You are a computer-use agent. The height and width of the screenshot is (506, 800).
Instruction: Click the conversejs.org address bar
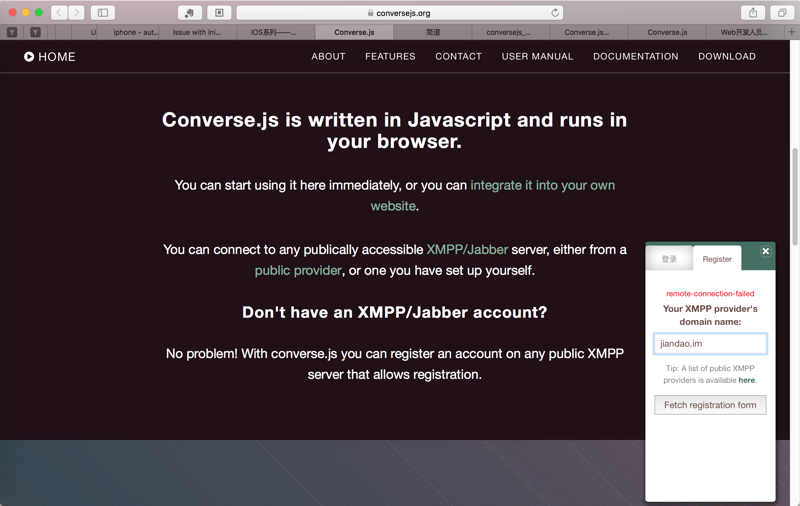399,13
